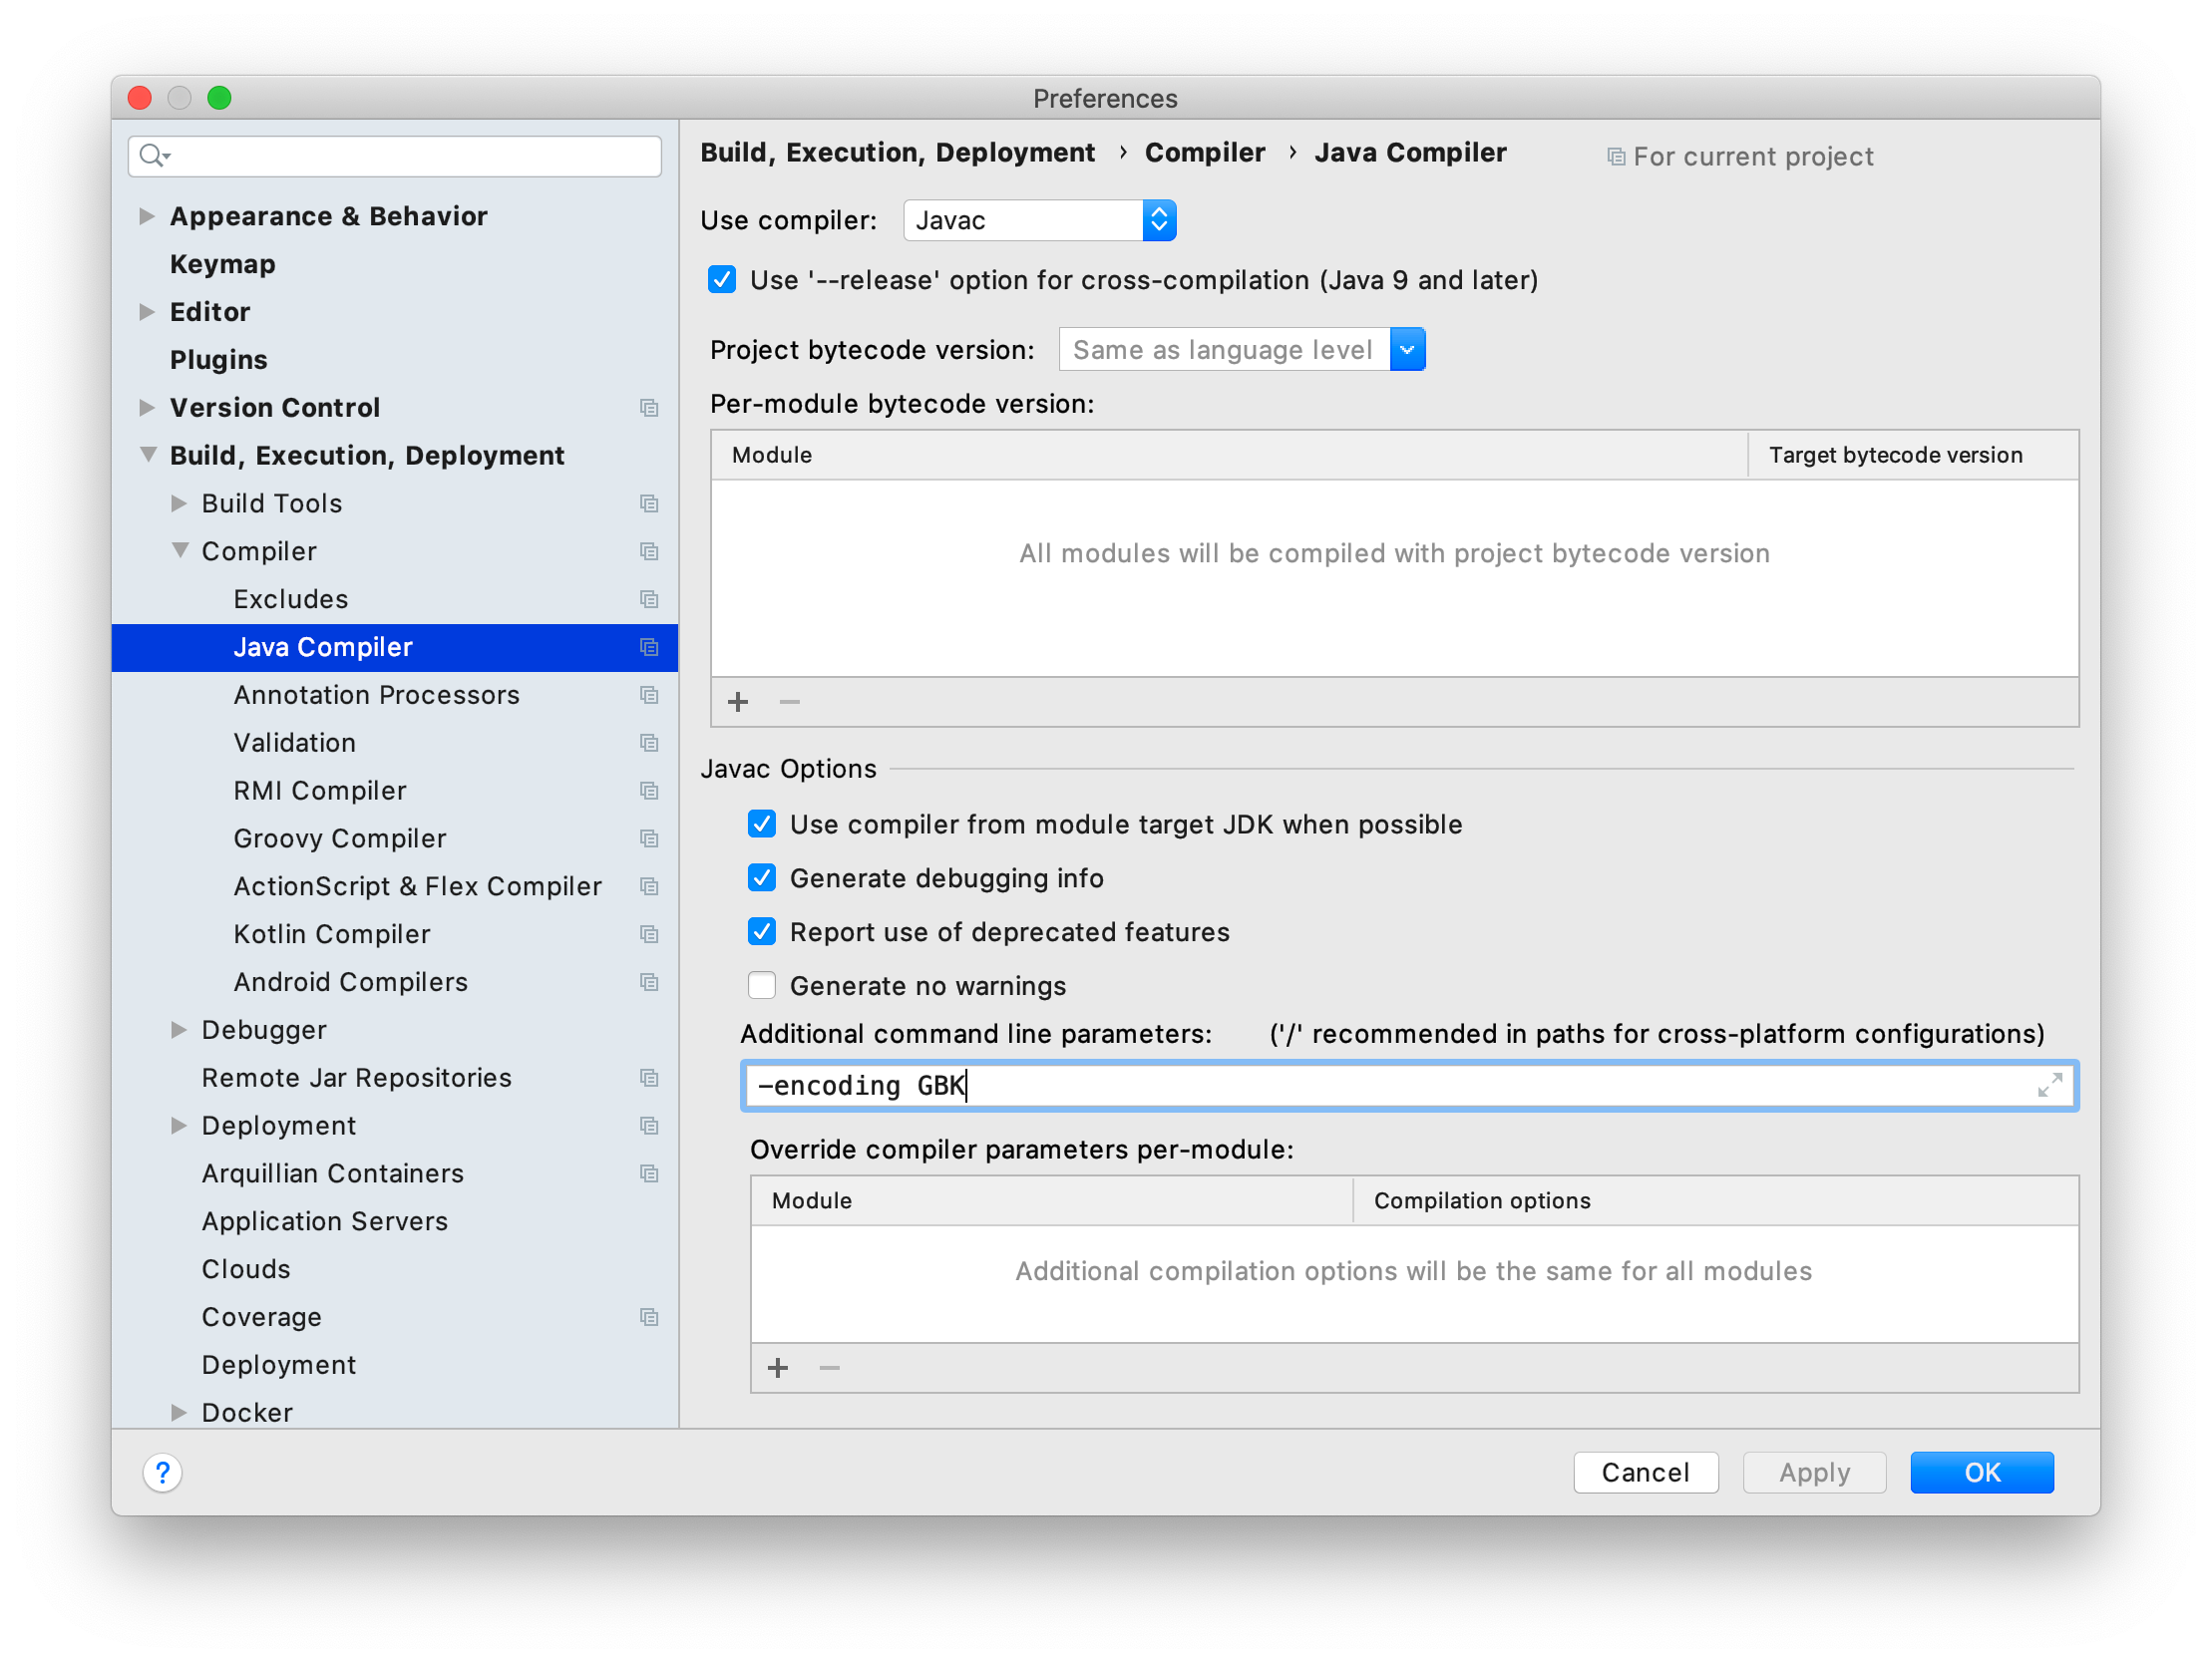Open the Keymap settings page
The height and width of the screenshot is (1663, 2212).
pos(222,264)
